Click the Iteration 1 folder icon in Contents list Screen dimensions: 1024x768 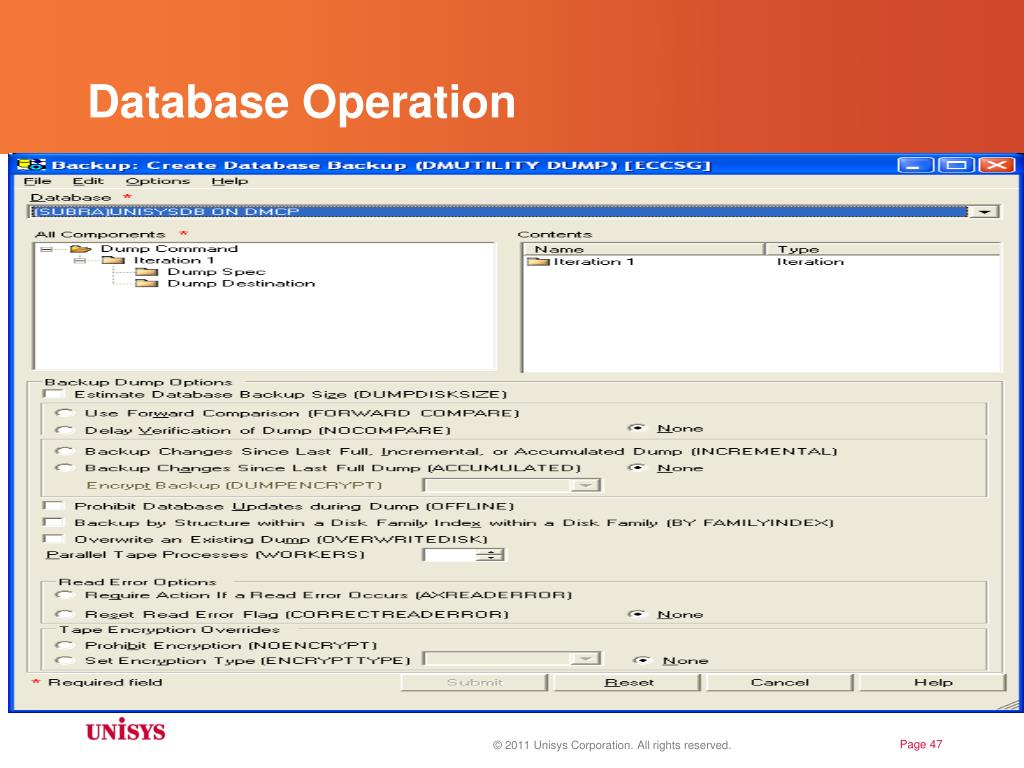[539, 262]
